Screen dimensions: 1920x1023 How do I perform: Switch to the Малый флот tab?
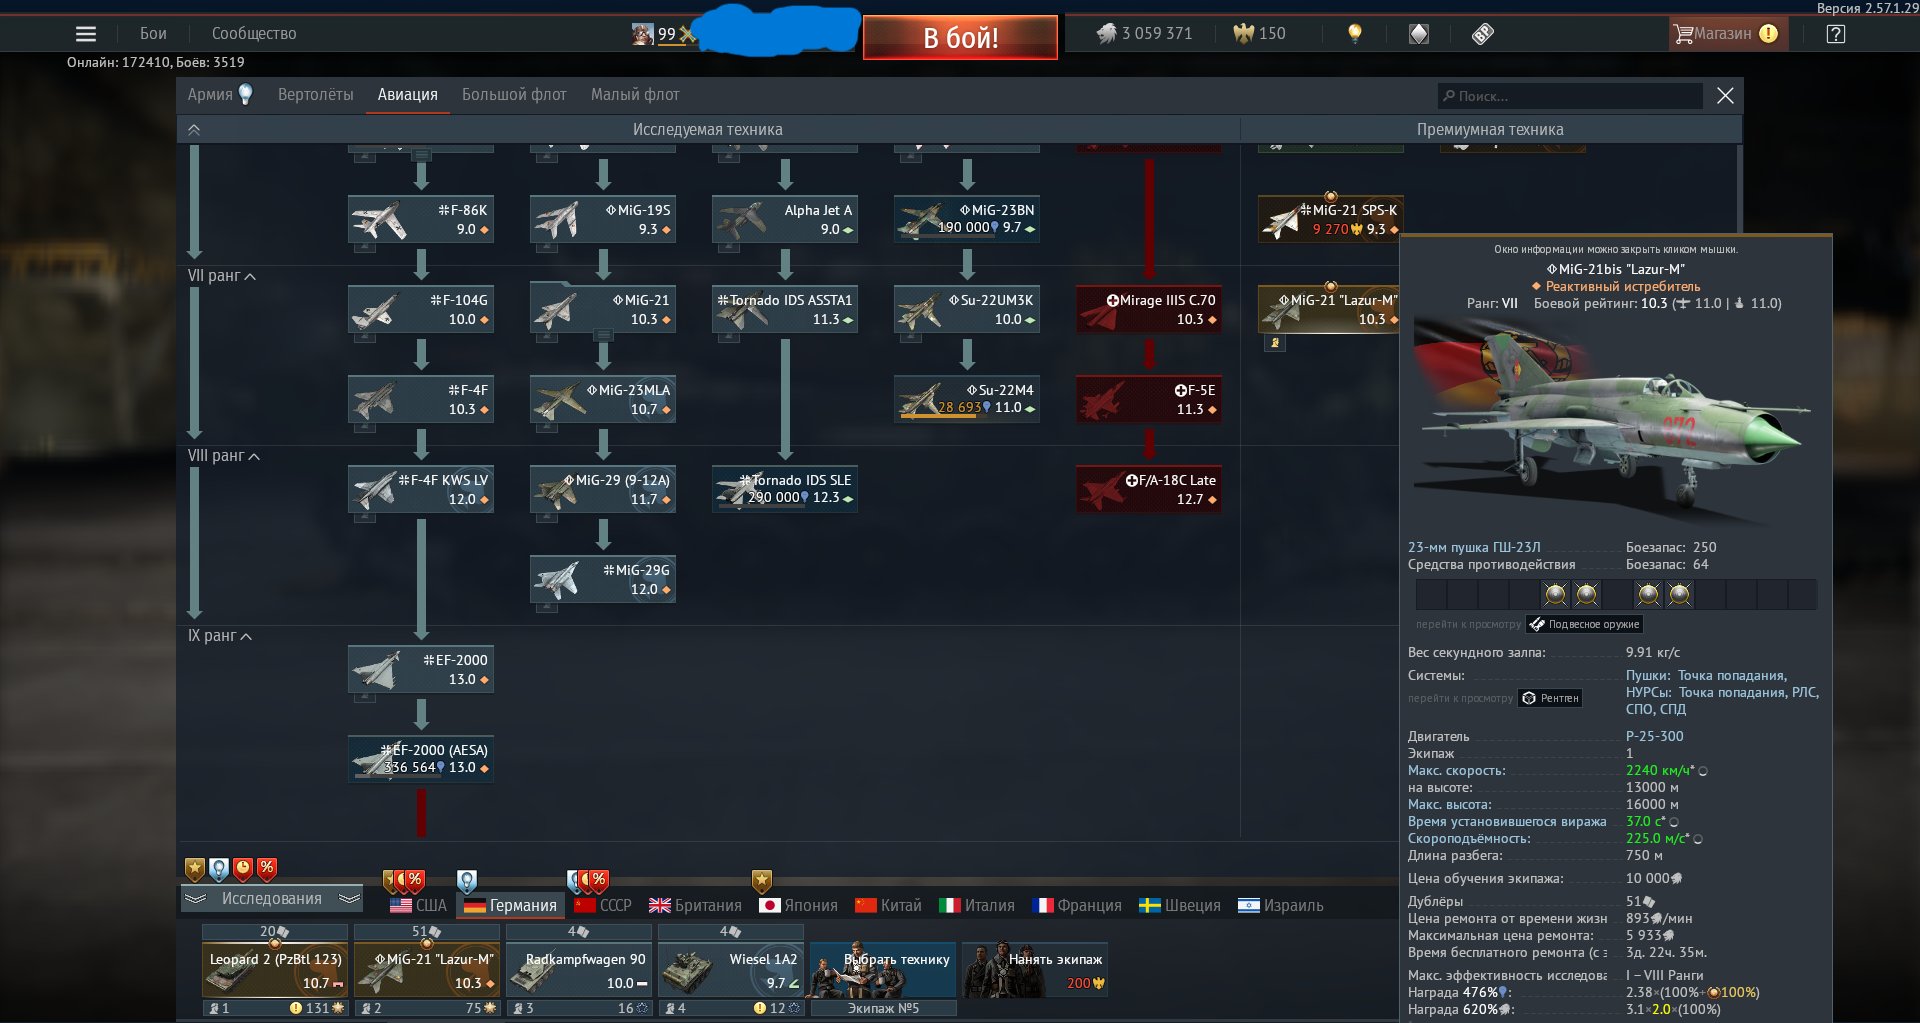635,95
